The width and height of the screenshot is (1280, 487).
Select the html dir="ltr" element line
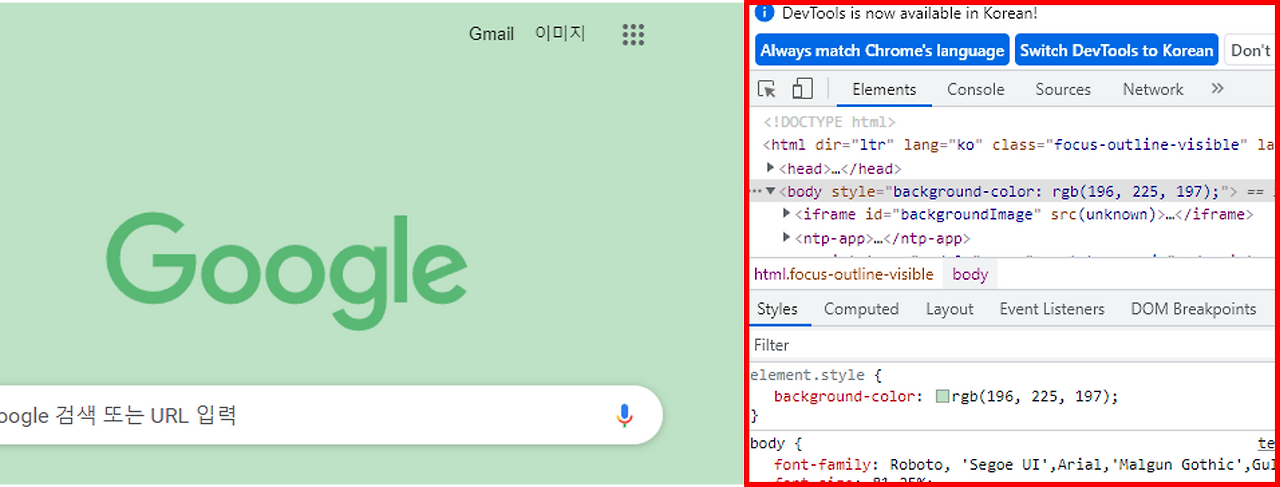click(1012, 145)
